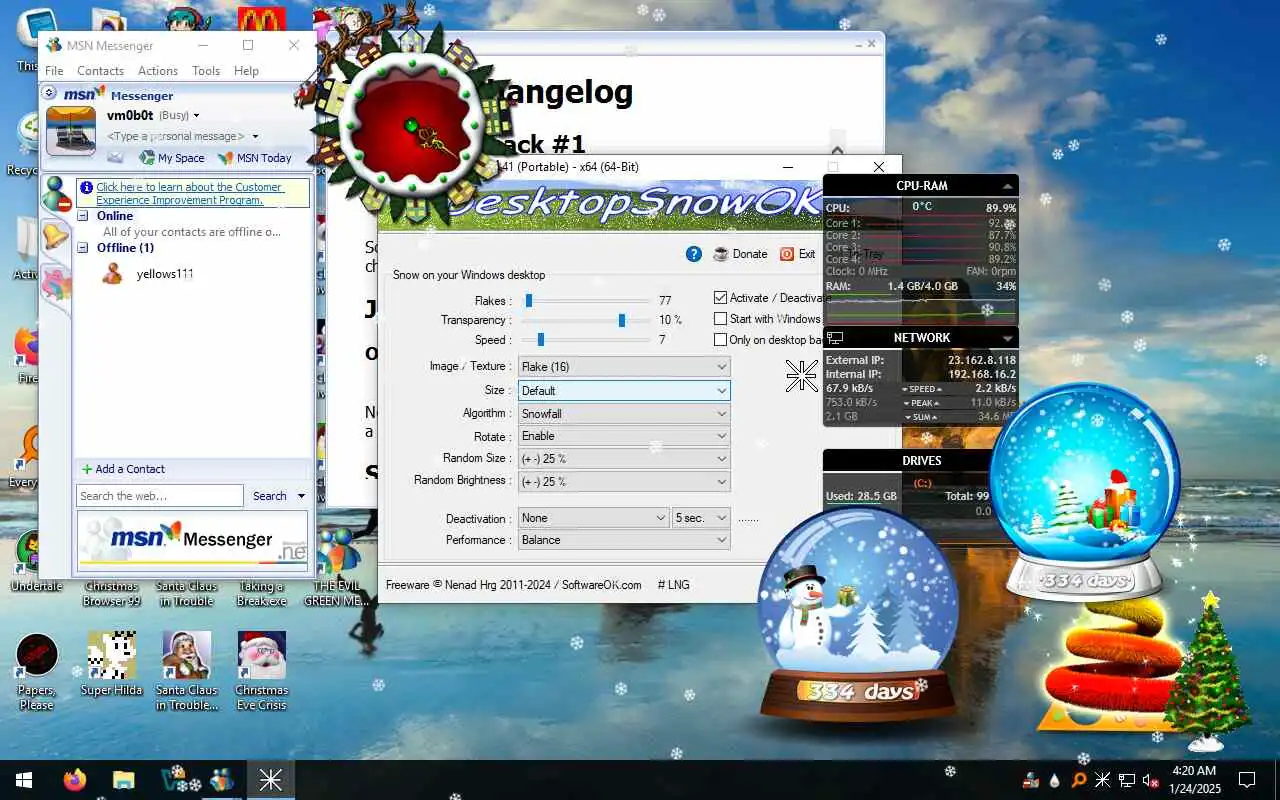Click the Search button in Messenger
The height and width of the screenshot is (800, 1280).
click(x=269, y=496)
